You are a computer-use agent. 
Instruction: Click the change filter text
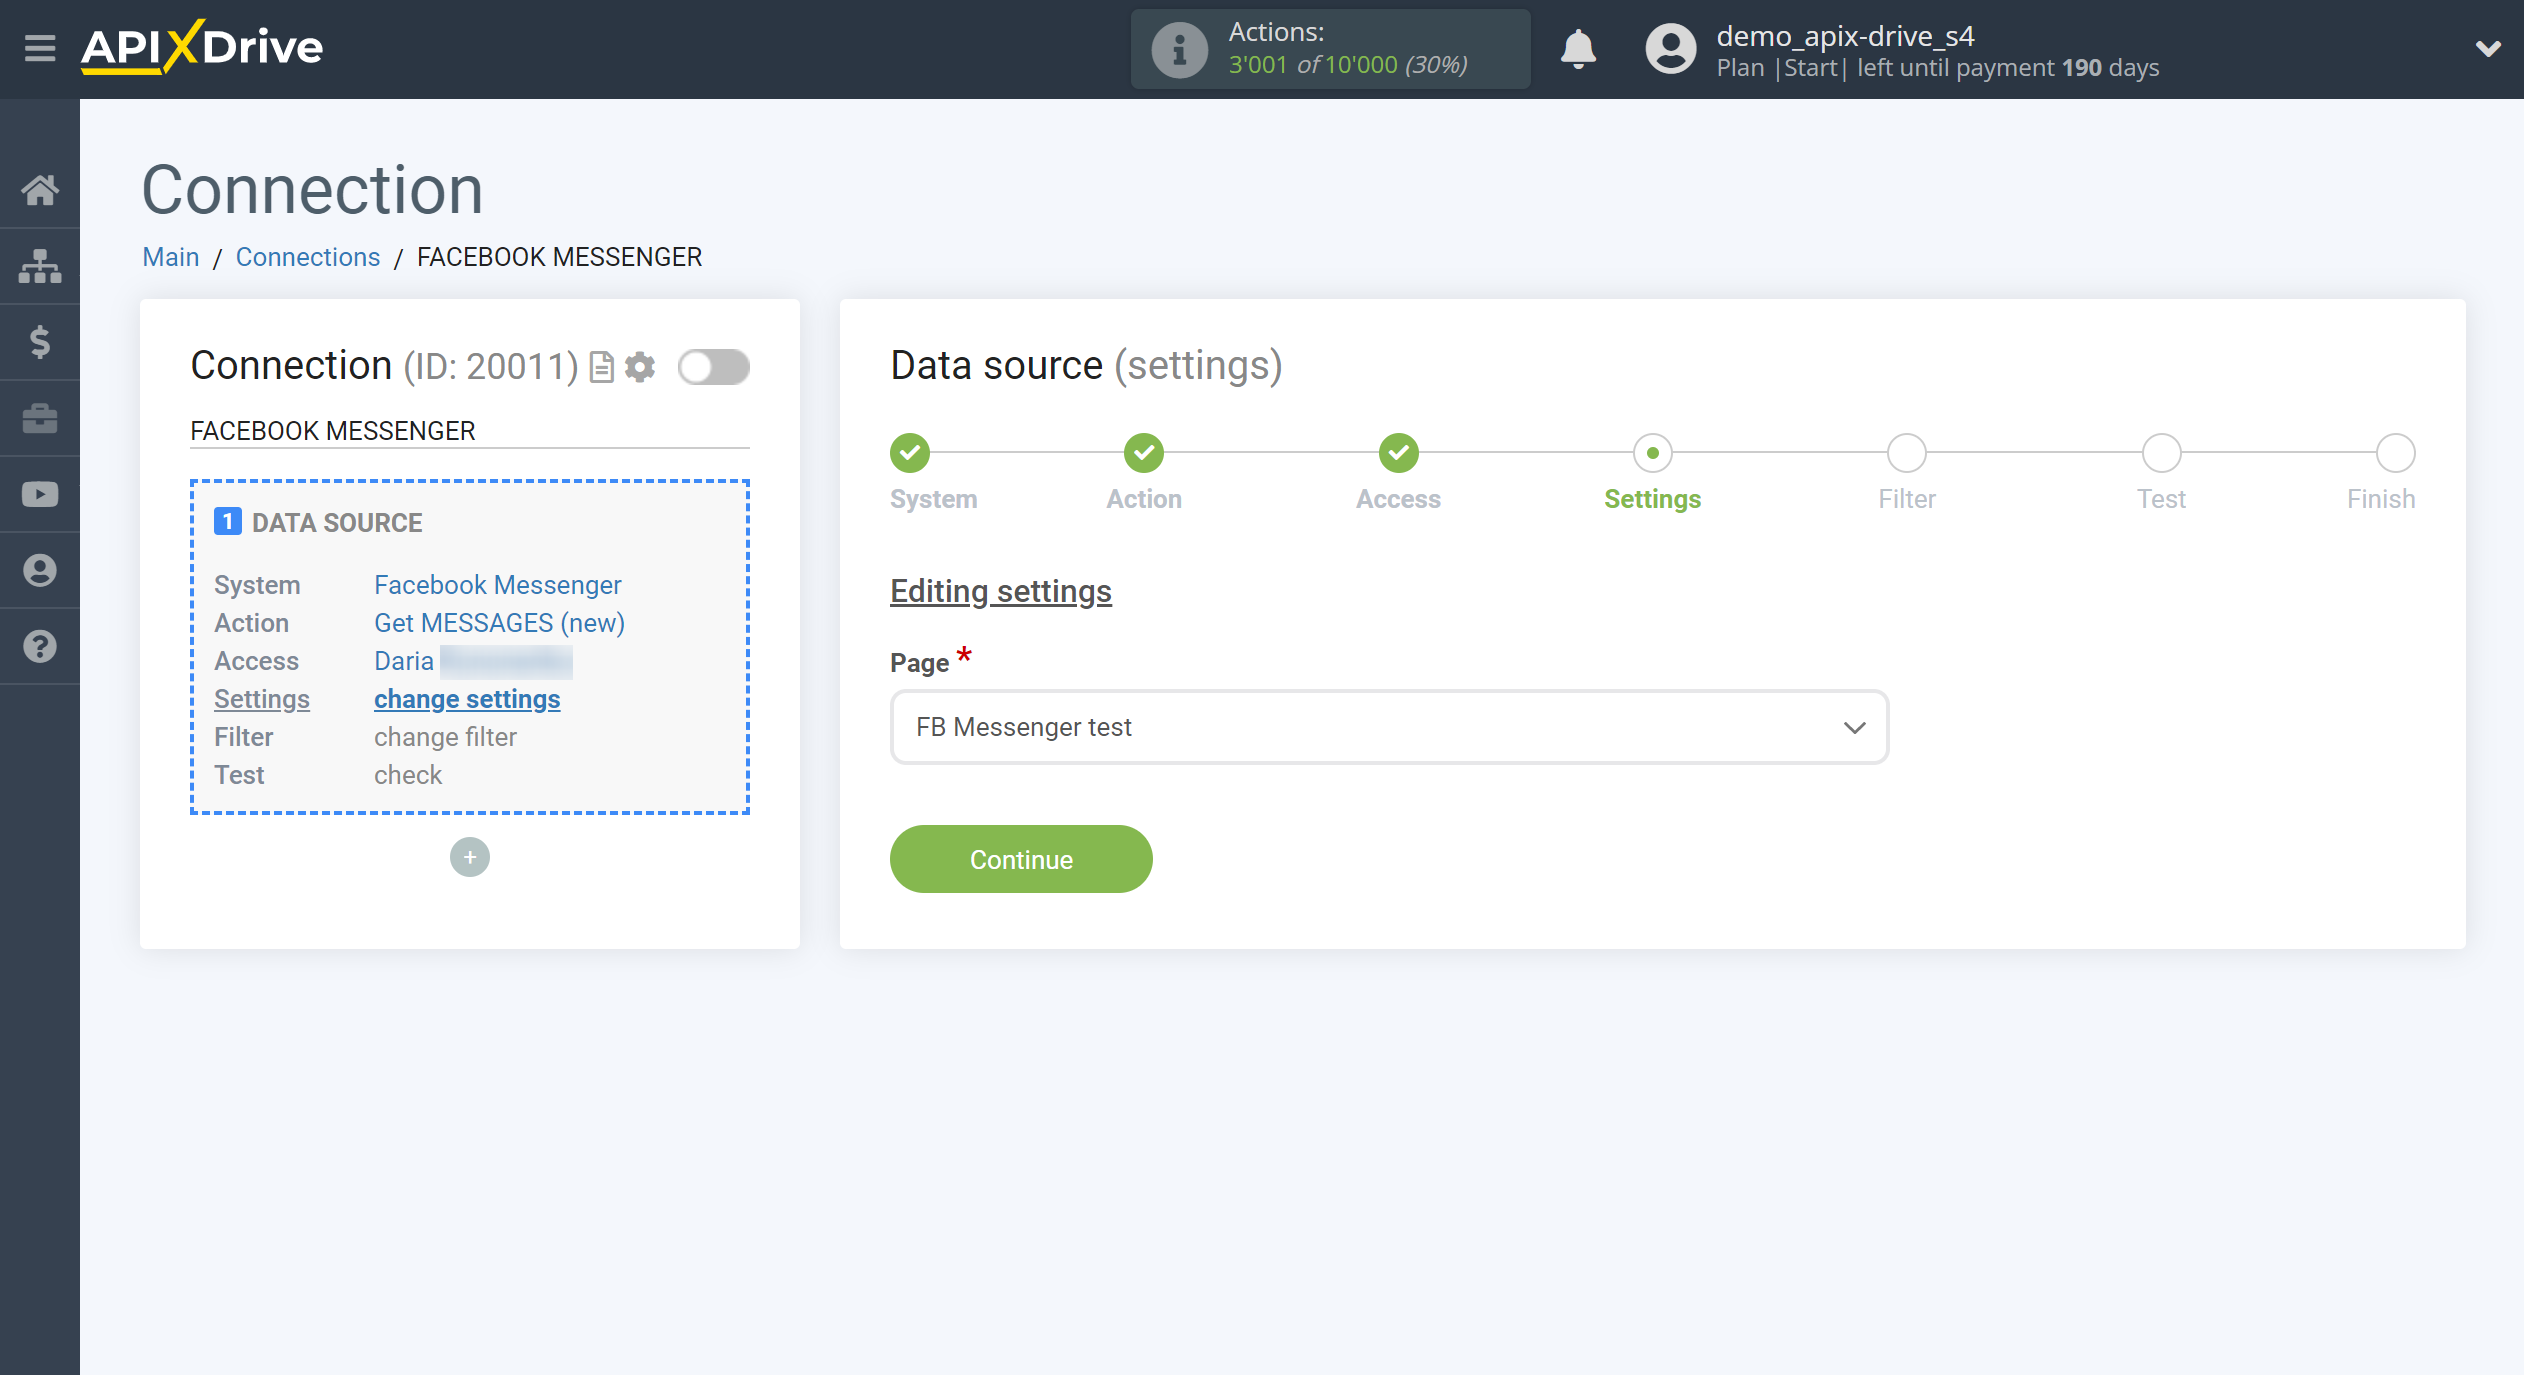coord(445,736)
